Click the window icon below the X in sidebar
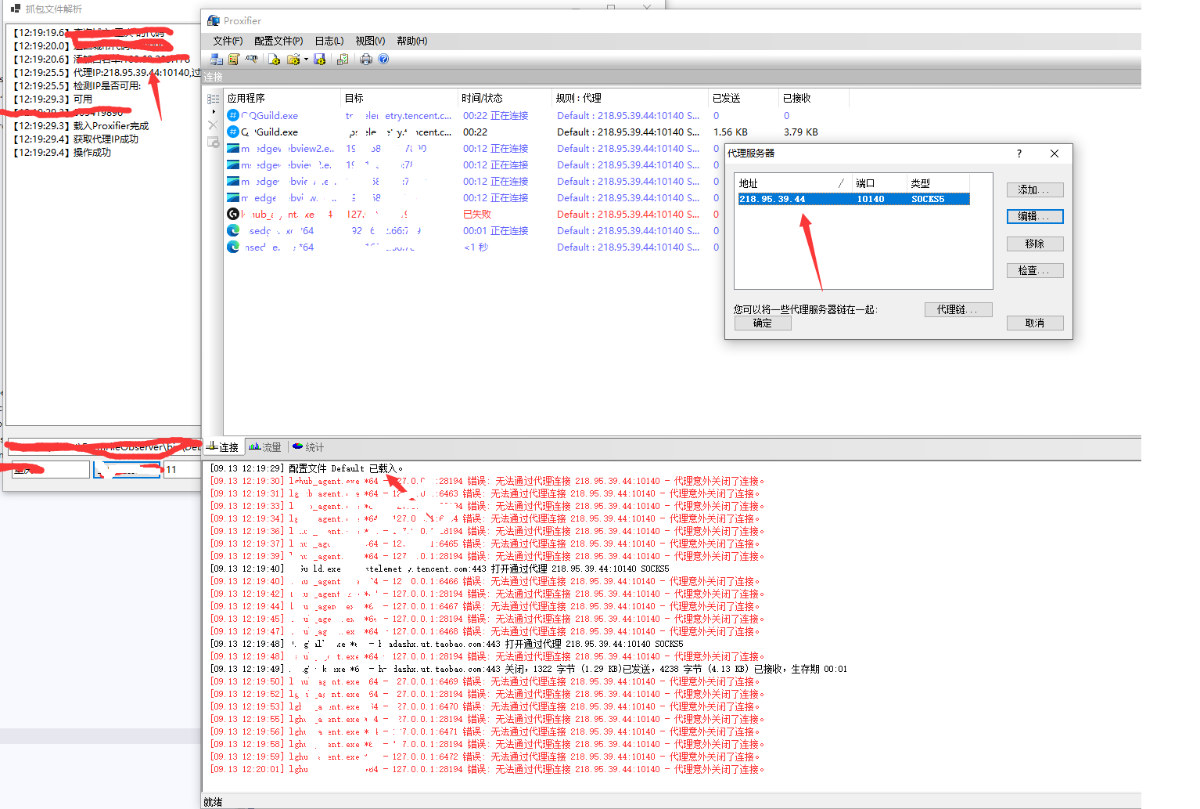Image resolution: width=1200 pixels, height=809 pixels. [212, 142]
